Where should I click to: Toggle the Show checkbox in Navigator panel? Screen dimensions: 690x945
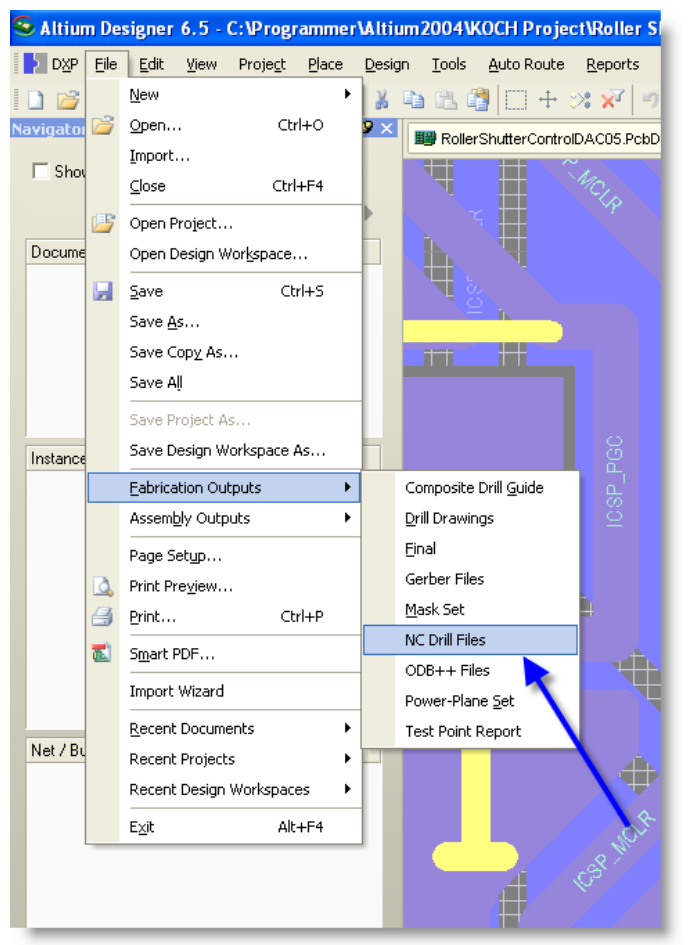pyautogui.click(x=41, y=171)
